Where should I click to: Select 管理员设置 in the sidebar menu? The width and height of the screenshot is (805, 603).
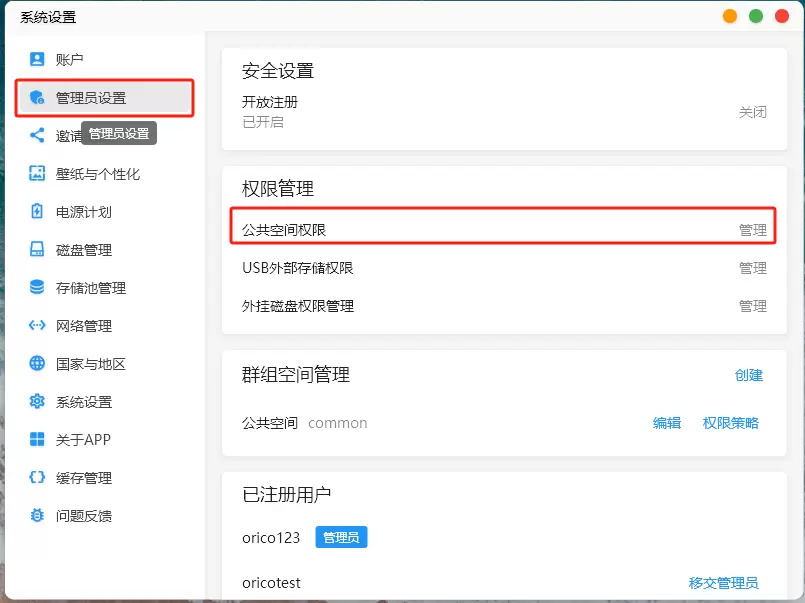[105, 98]
